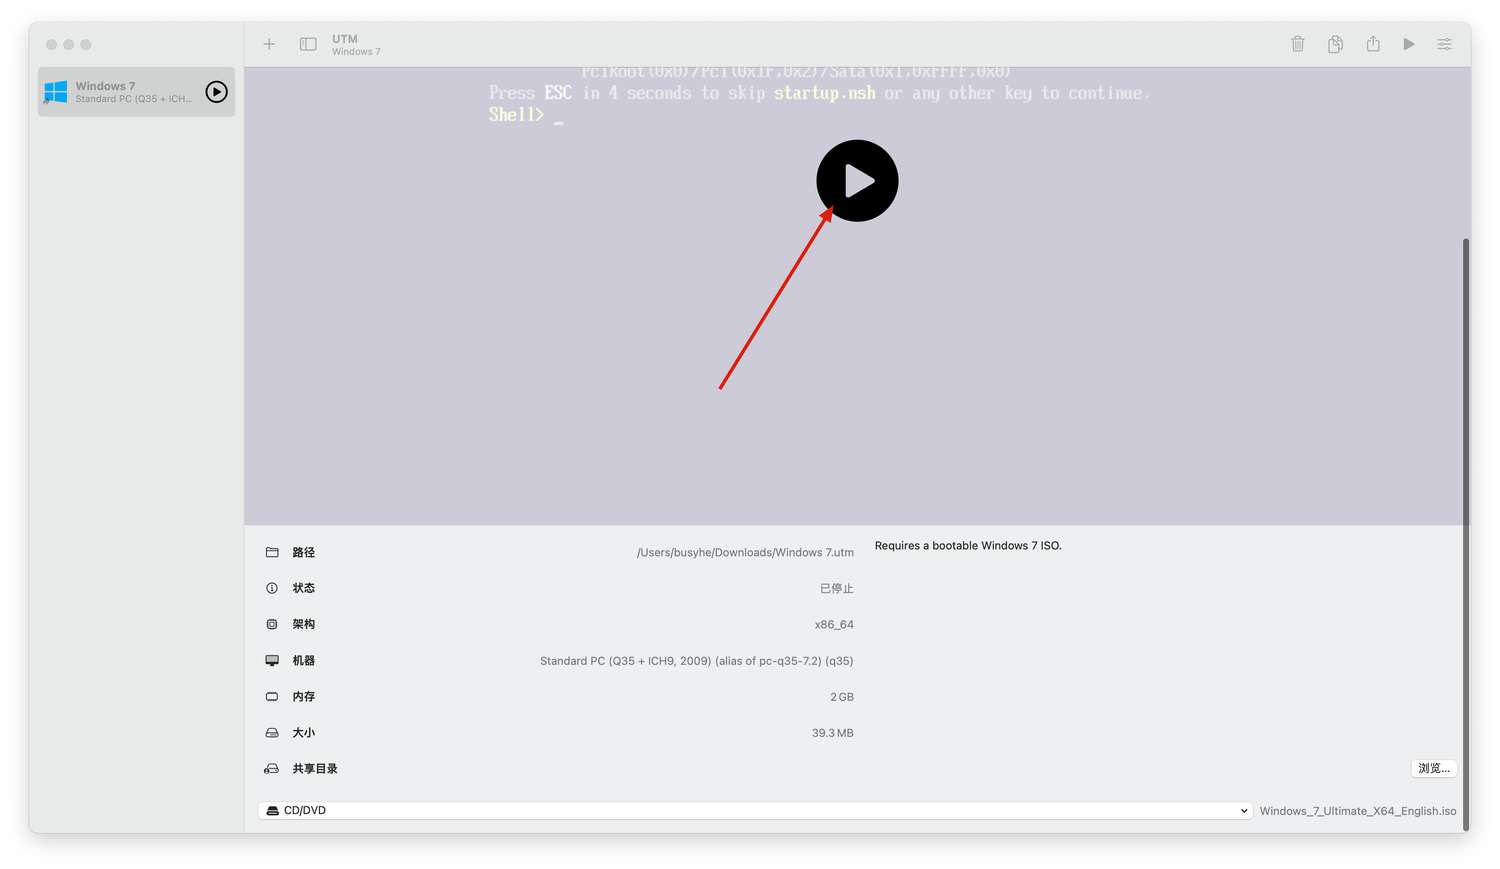Open the CD/DVD drive dropdown
The width and height of the screenshot is (1500, 869).
[x=755, y=810]
